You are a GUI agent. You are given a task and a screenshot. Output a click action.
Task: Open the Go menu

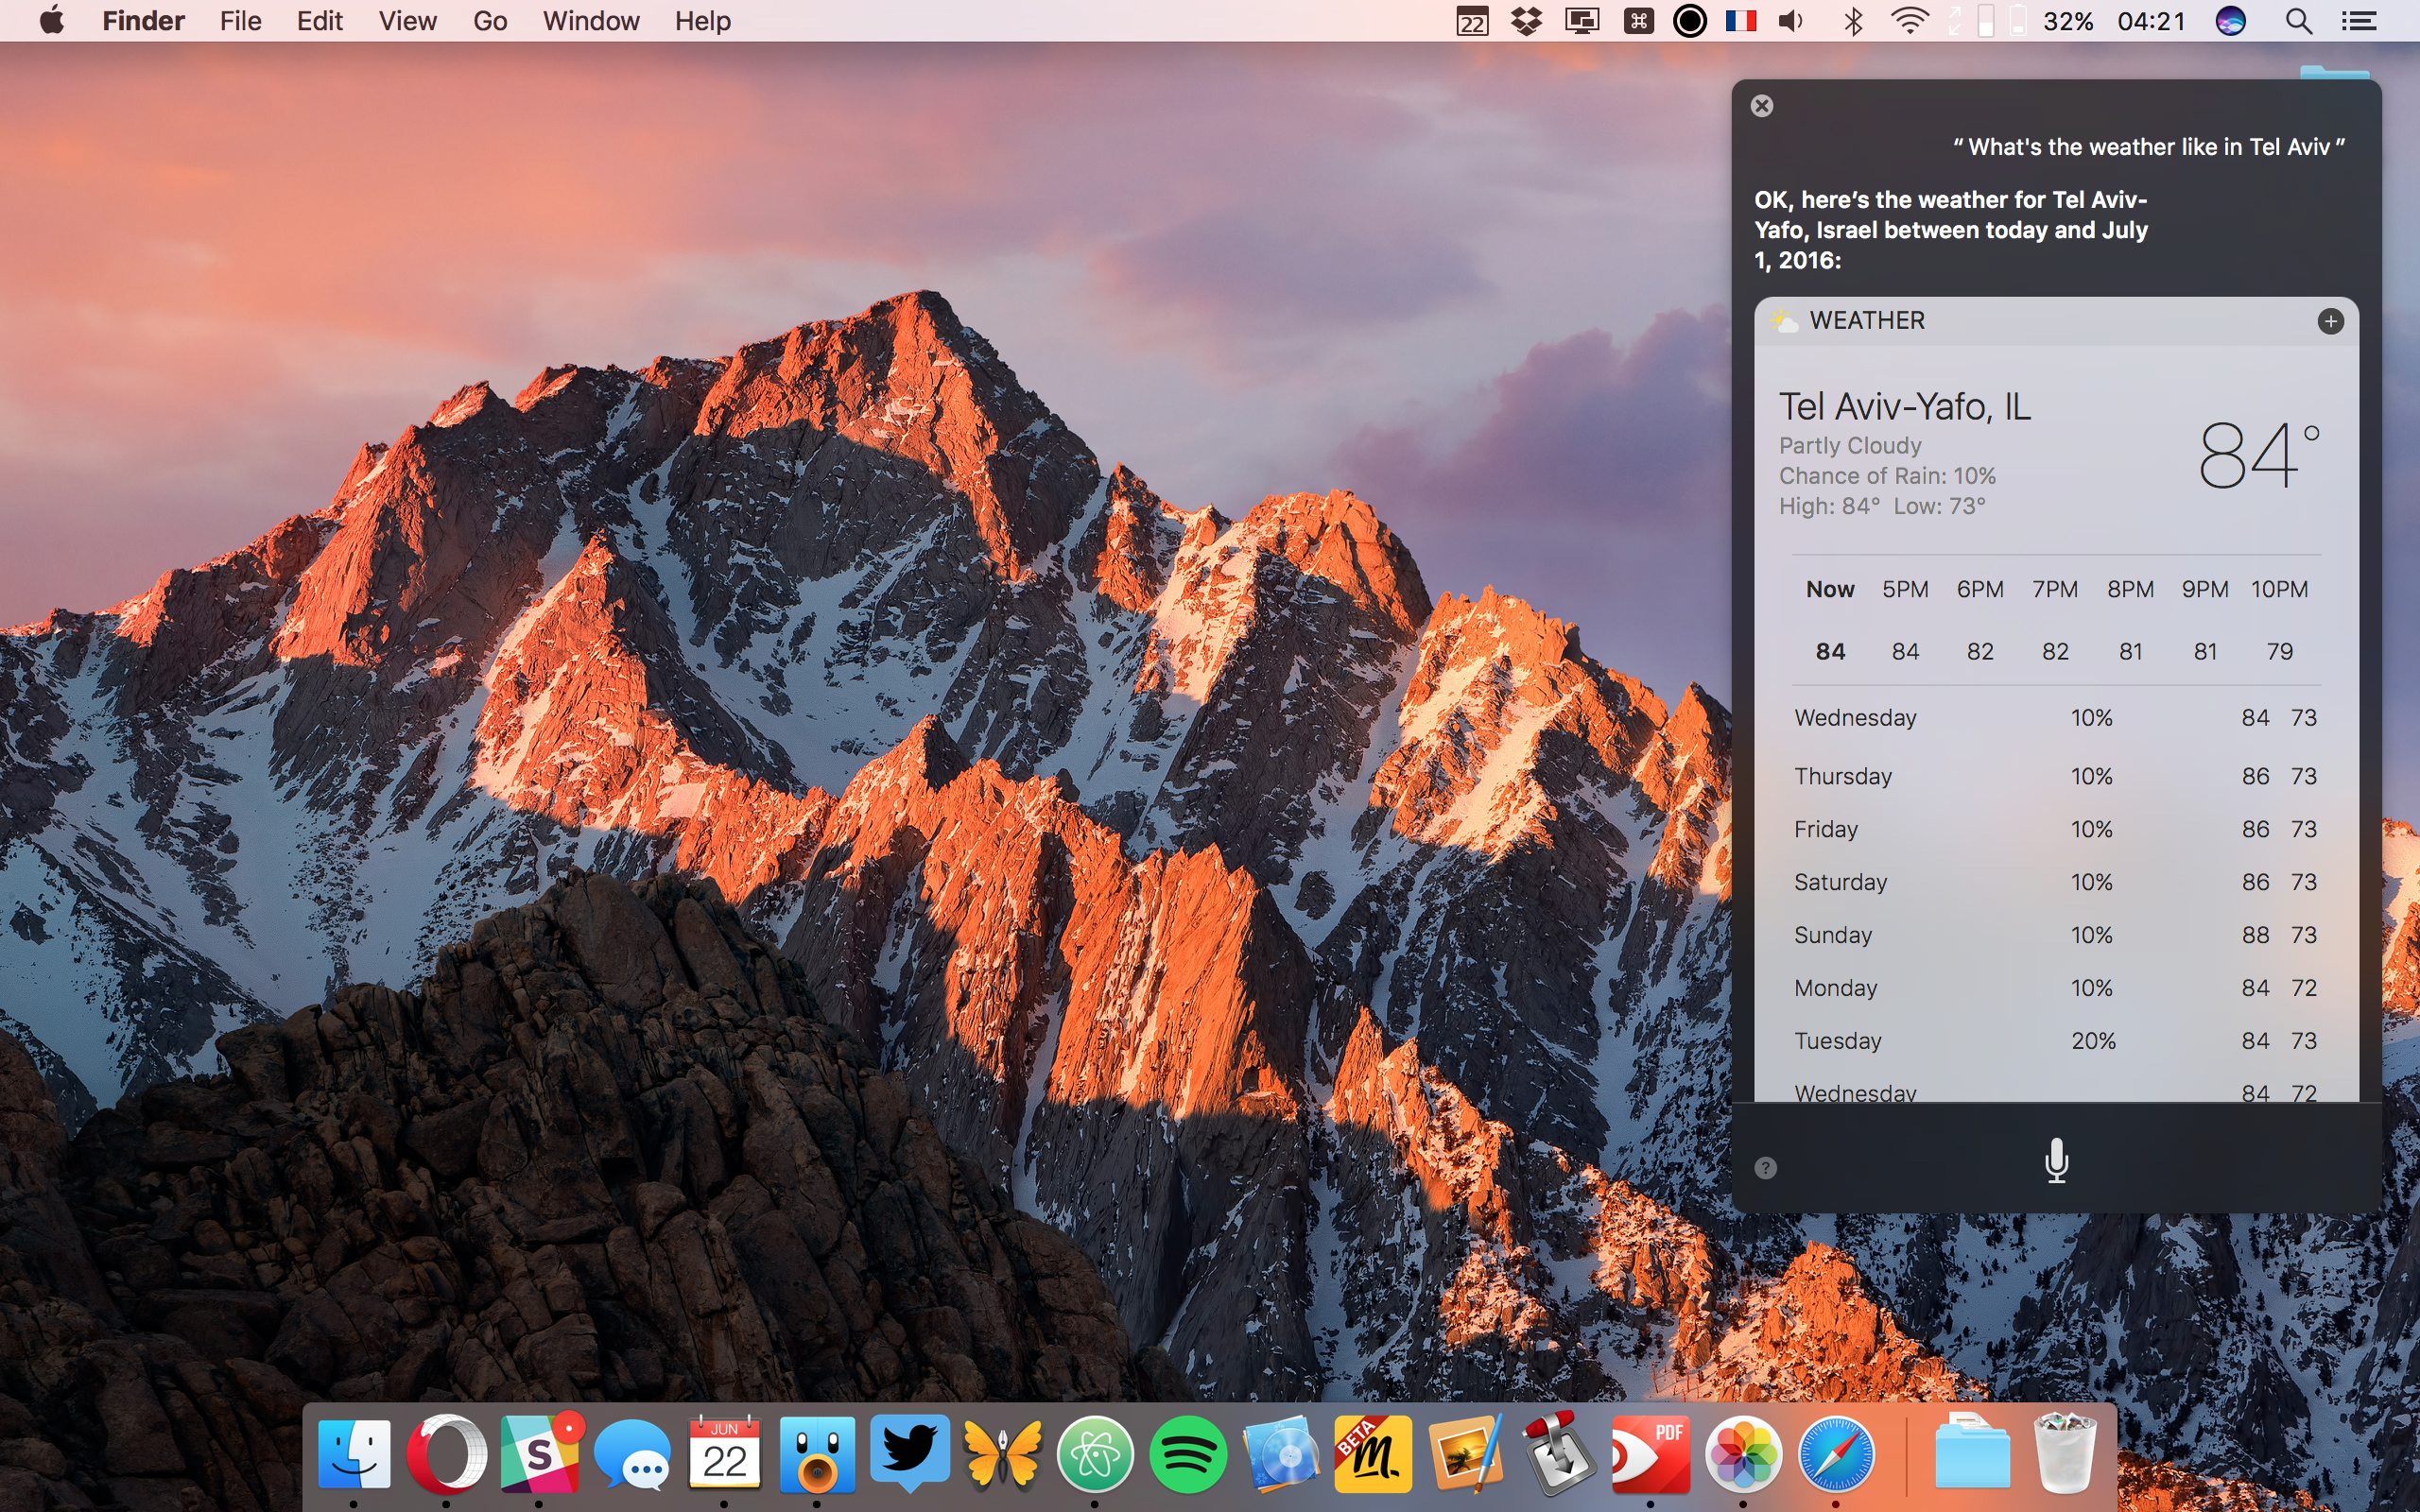tap(490, 21)
